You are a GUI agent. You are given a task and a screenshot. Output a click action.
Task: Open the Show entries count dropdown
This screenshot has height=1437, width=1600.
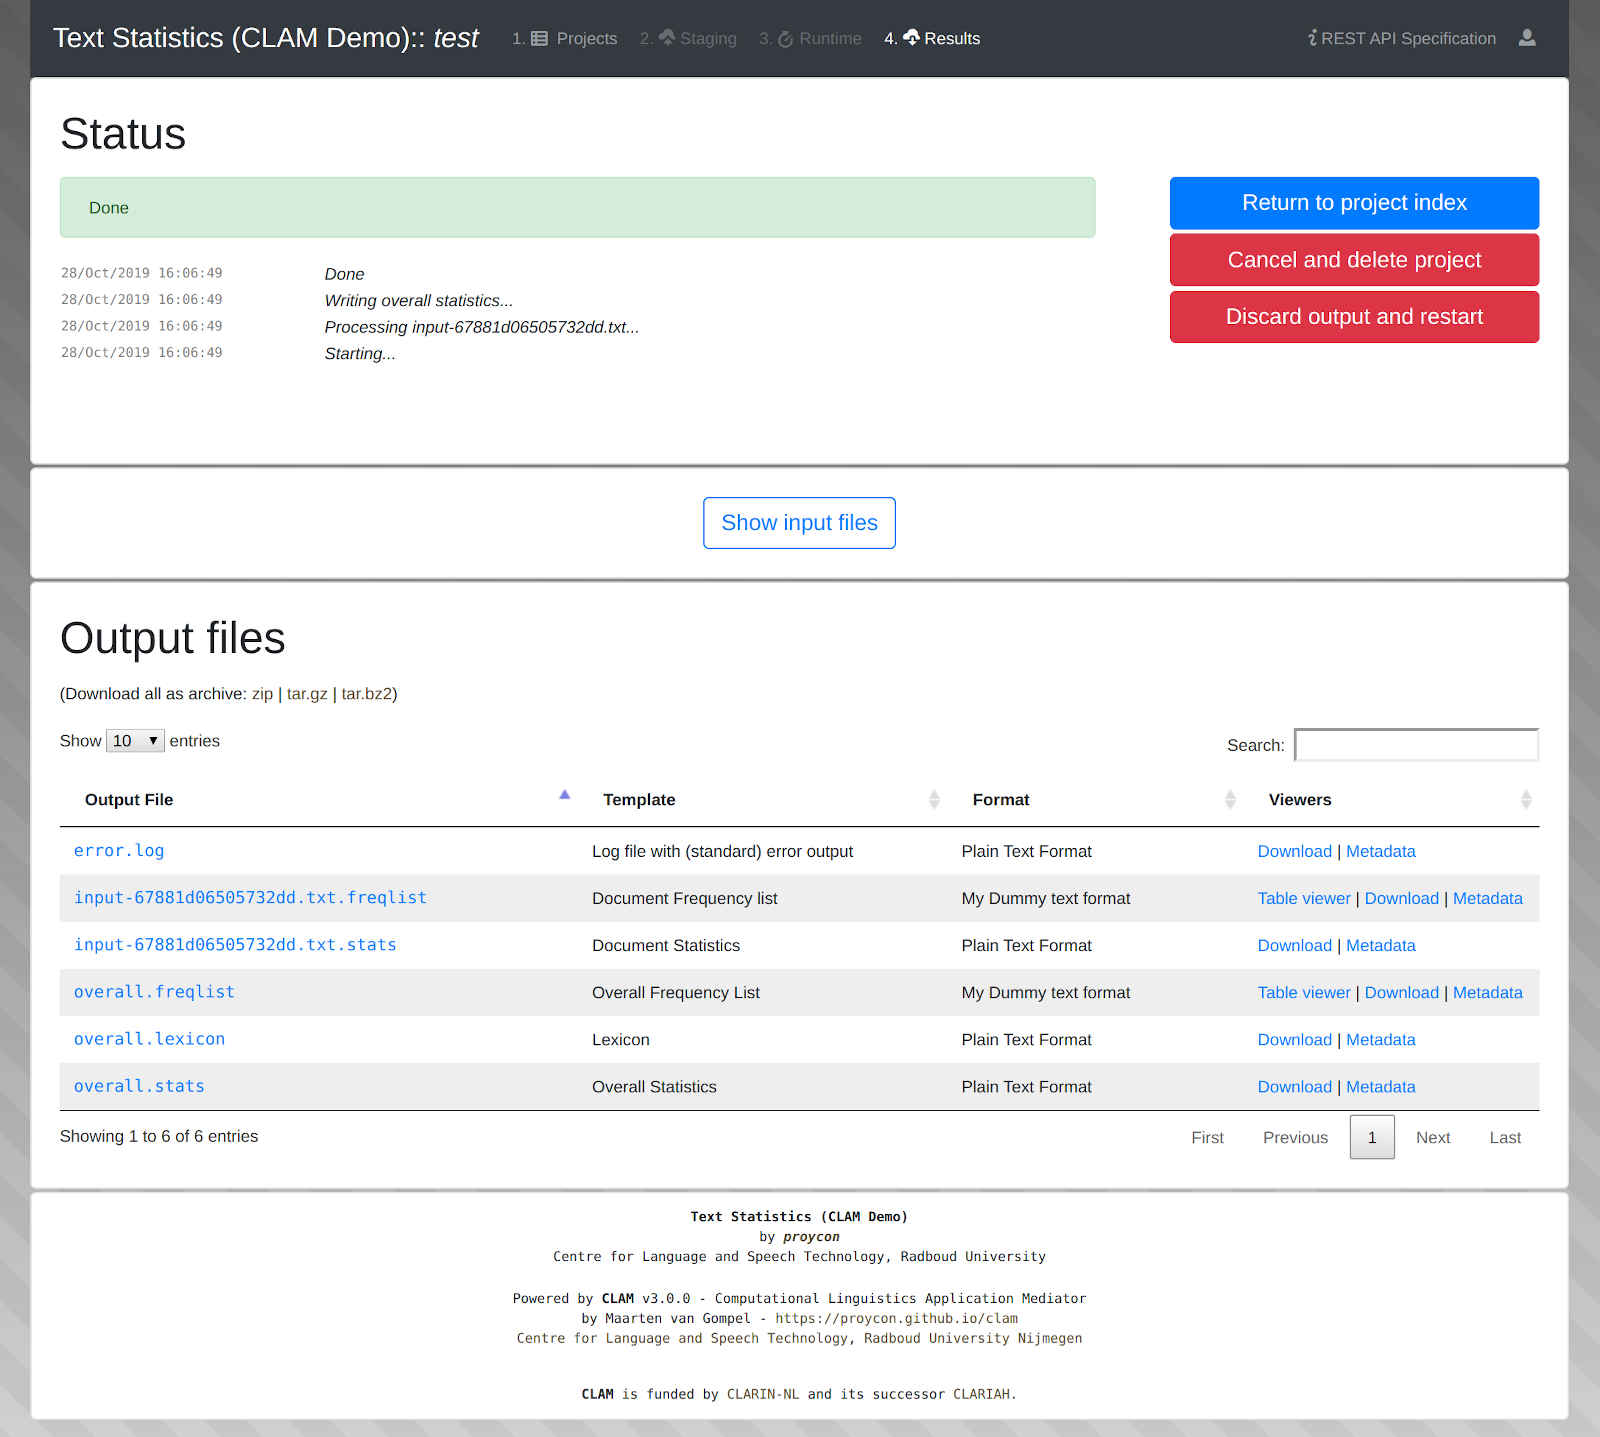(135, 741)
